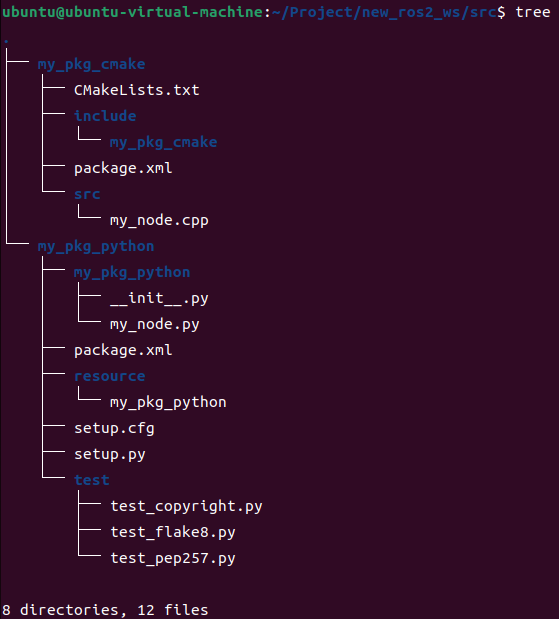This screenshot has height=619, width=559.
Task: Select the test_flake8.py file entry
Action: point(173,532)
